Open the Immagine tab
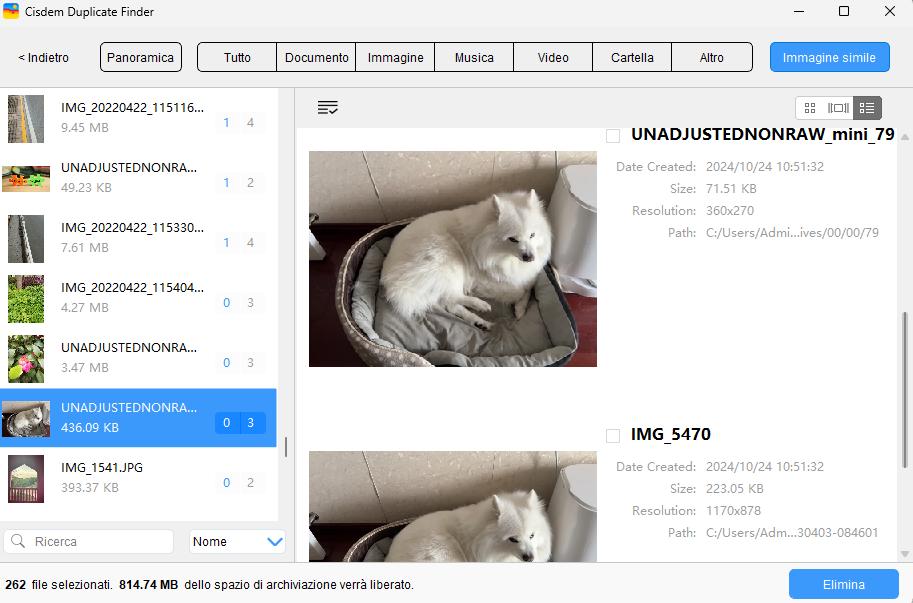This screenshot has width=913, height=603. click(x=395, y=57)
